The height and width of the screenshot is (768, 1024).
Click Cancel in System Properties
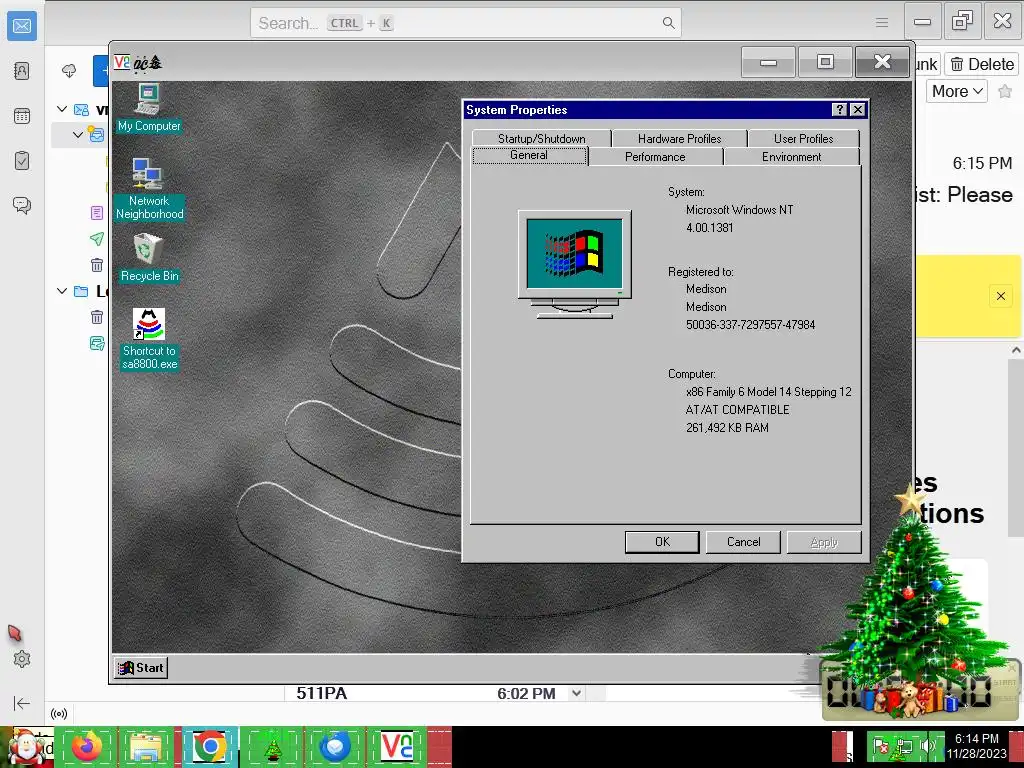click(743, 542)
